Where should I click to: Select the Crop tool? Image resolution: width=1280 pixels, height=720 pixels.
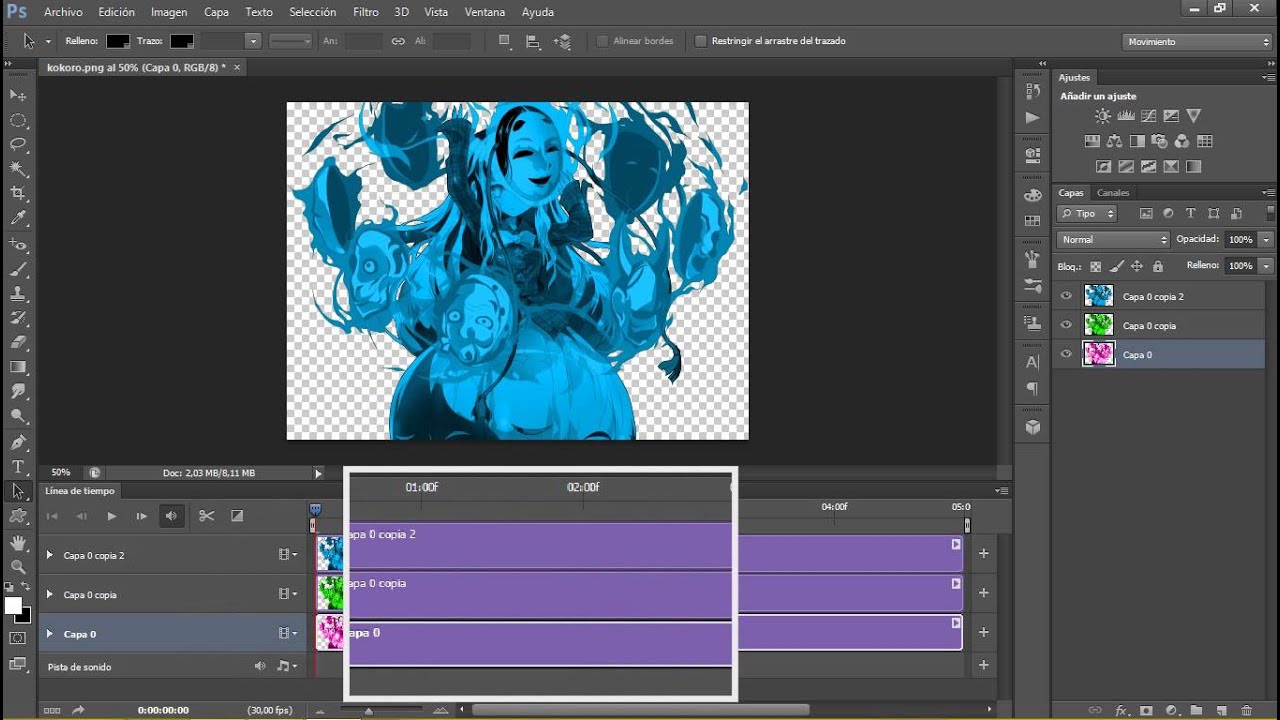[18, 193]
